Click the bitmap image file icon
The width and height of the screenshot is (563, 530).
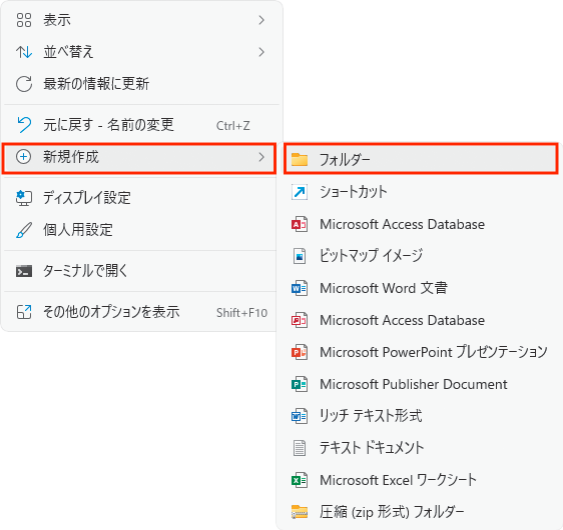299,256
